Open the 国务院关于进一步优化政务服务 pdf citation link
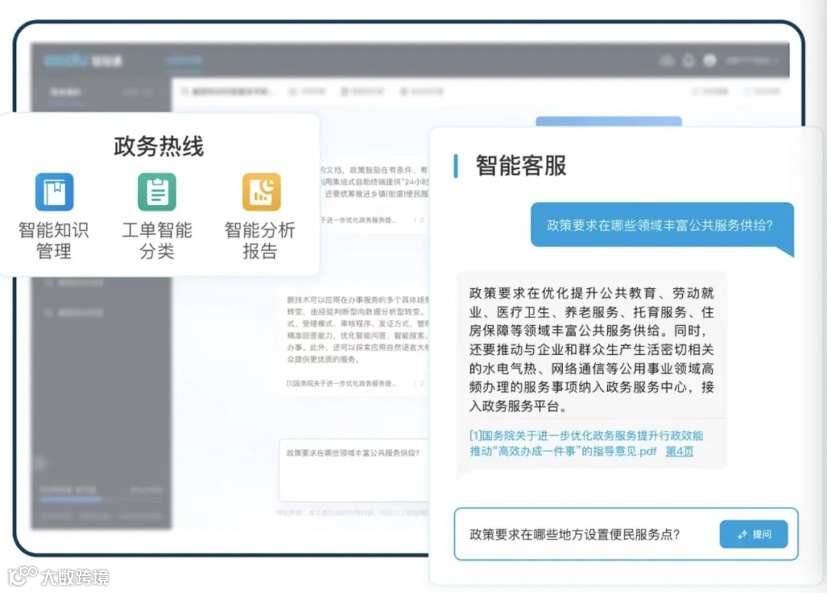 (x=585, y=443)
